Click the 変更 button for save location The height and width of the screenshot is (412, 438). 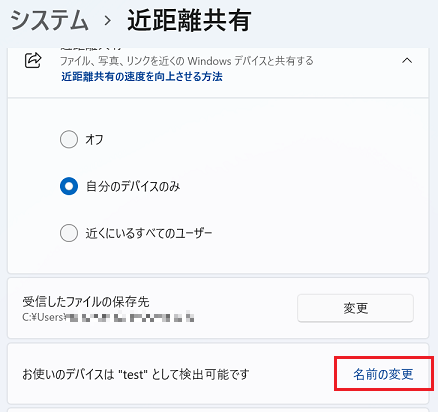355,308
